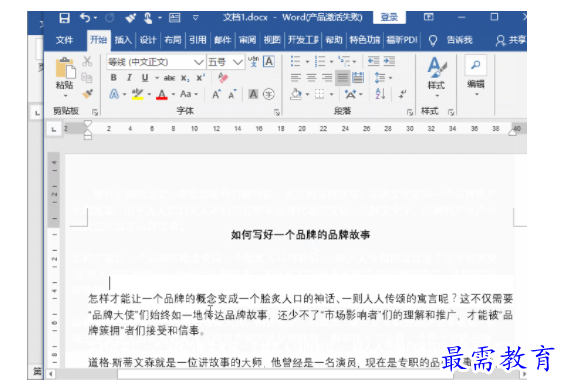Toggle superscript formatting
The height and width of the screenshot is (390, 563).
click(x=200, y=78)
